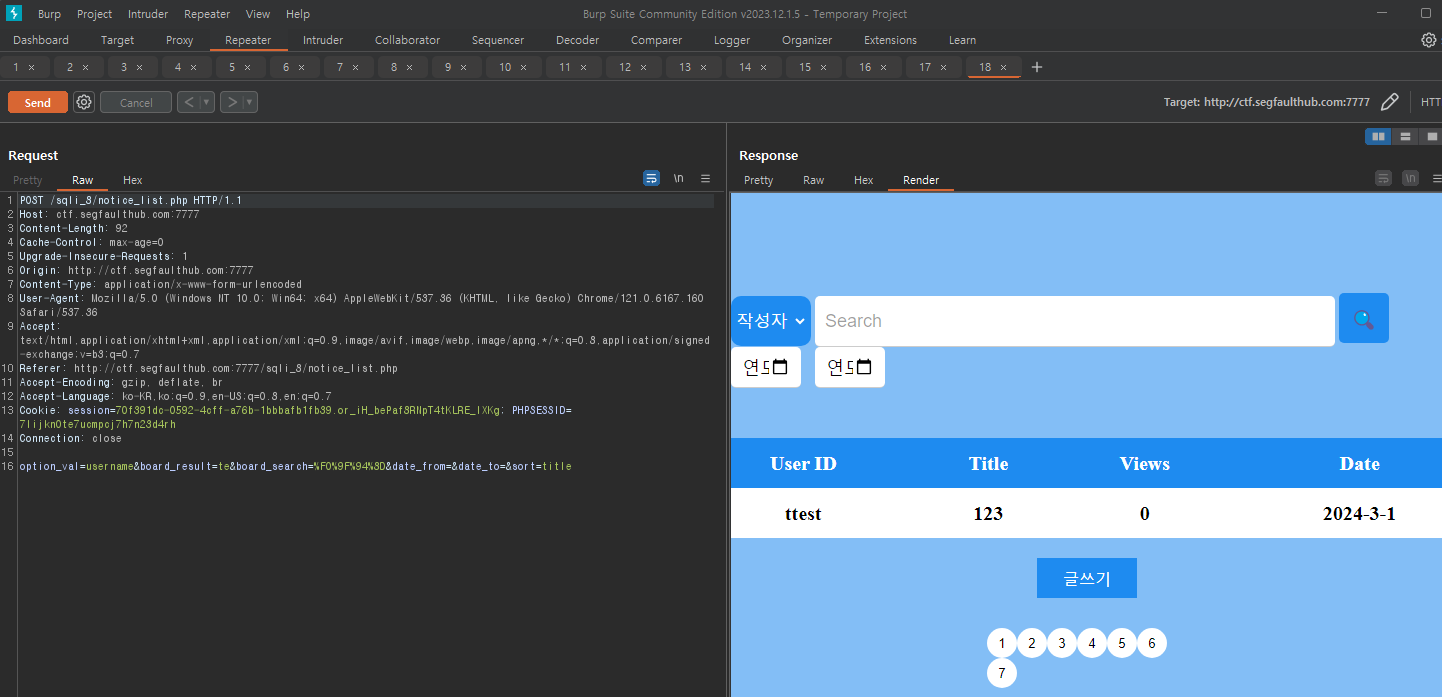Open the Hex tab in Response
Viewport: 1442px width, 697px height.
pyautogui.click(x=864, y=180)
